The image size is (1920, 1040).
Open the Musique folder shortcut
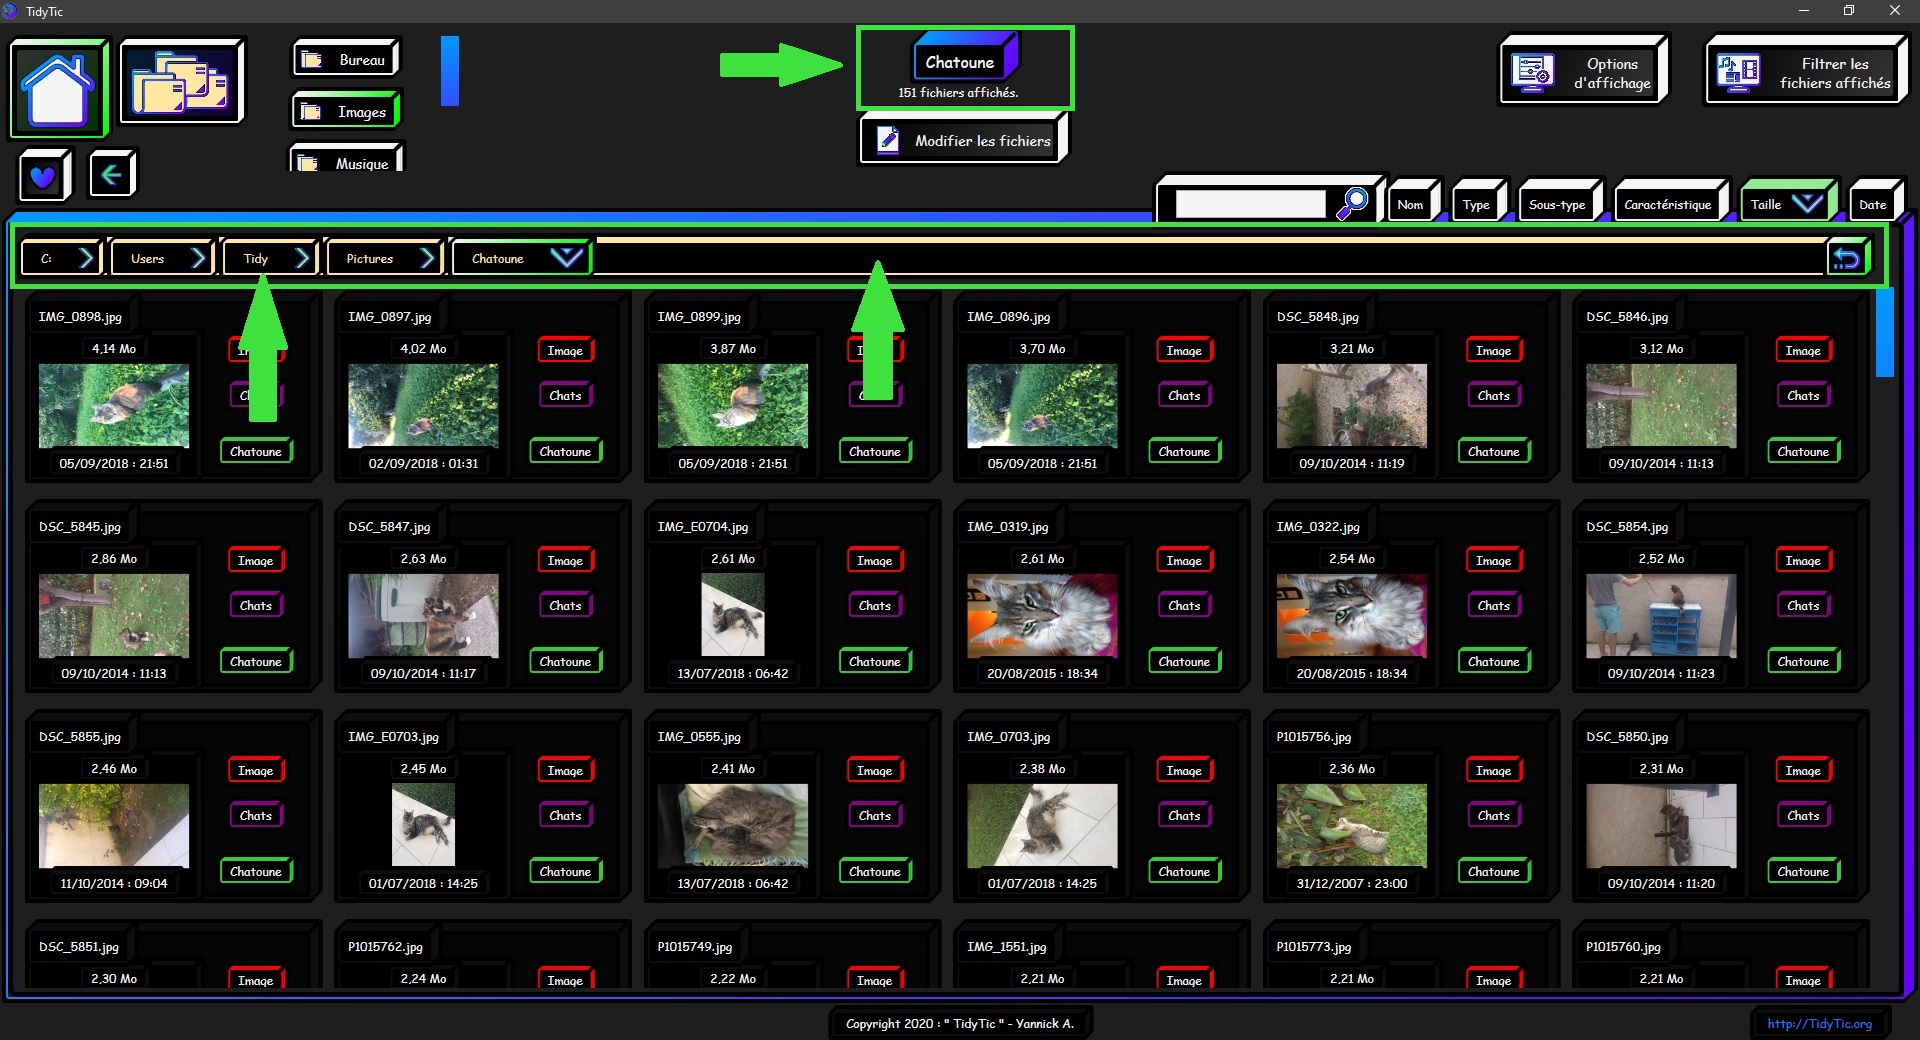coord(346,160)
